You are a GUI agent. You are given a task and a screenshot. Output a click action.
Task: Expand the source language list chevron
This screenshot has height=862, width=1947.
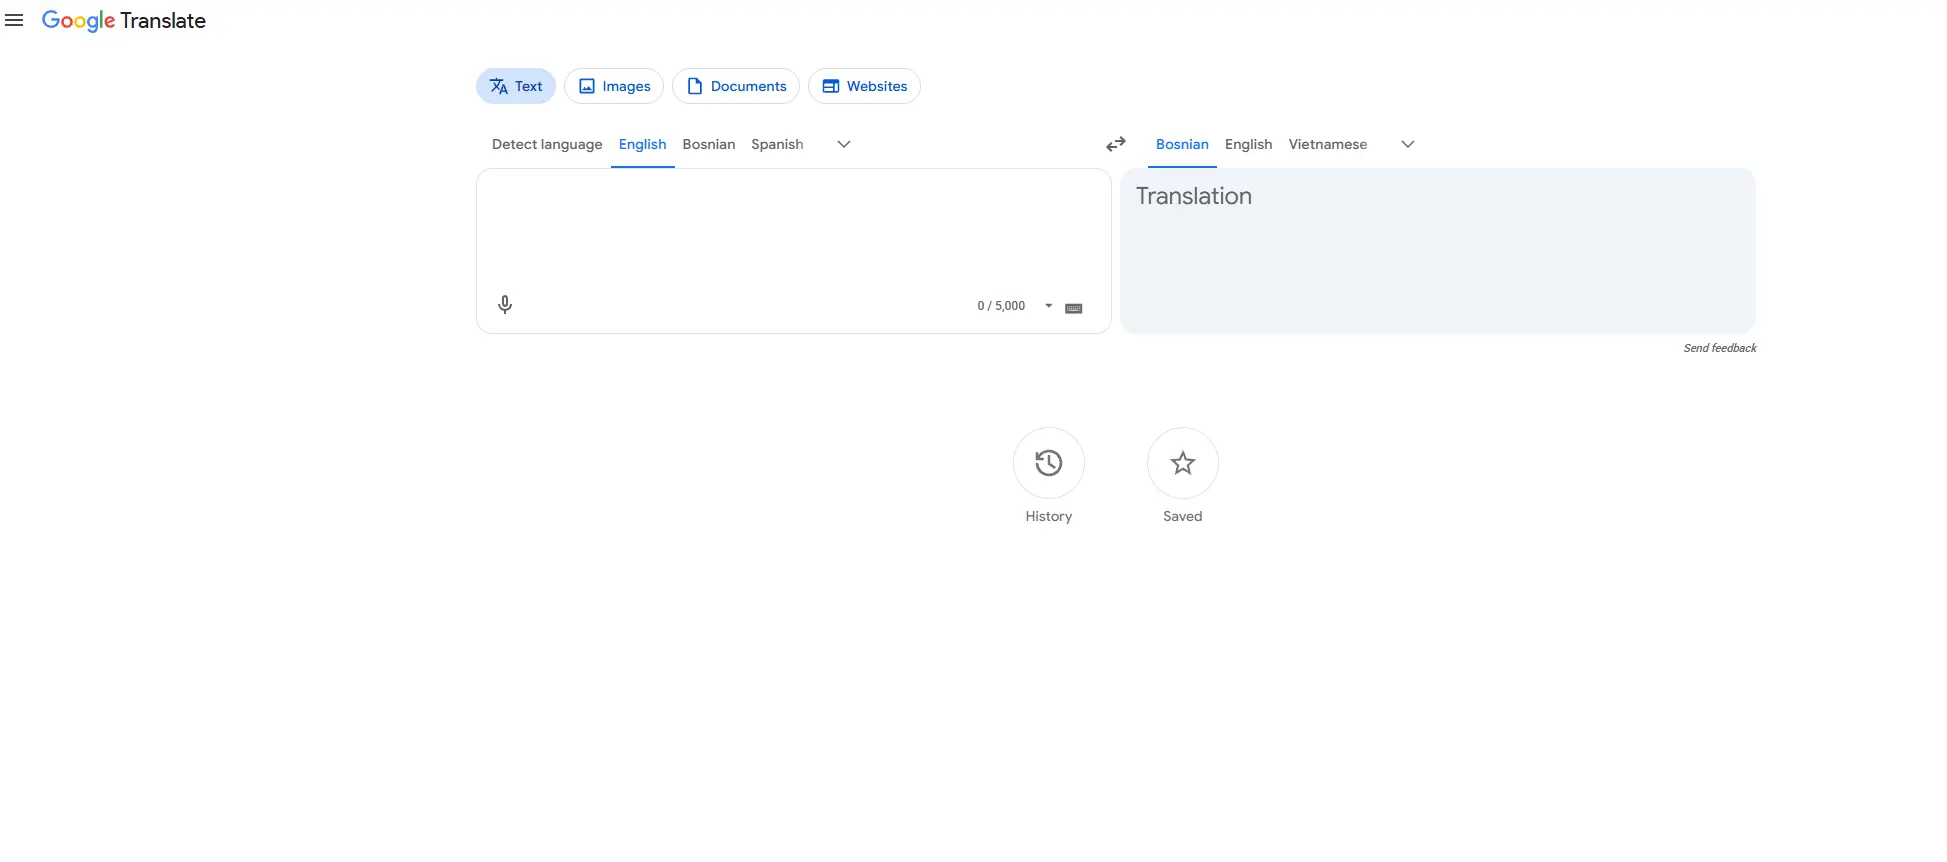click(844, 144)
